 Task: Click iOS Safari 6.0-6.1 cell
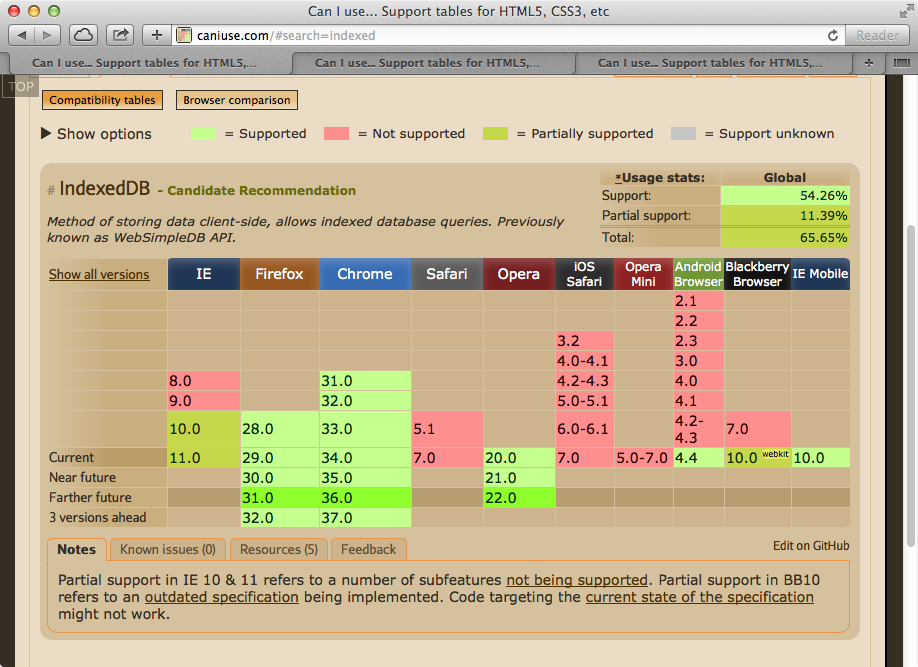click(x=585, y=429)
